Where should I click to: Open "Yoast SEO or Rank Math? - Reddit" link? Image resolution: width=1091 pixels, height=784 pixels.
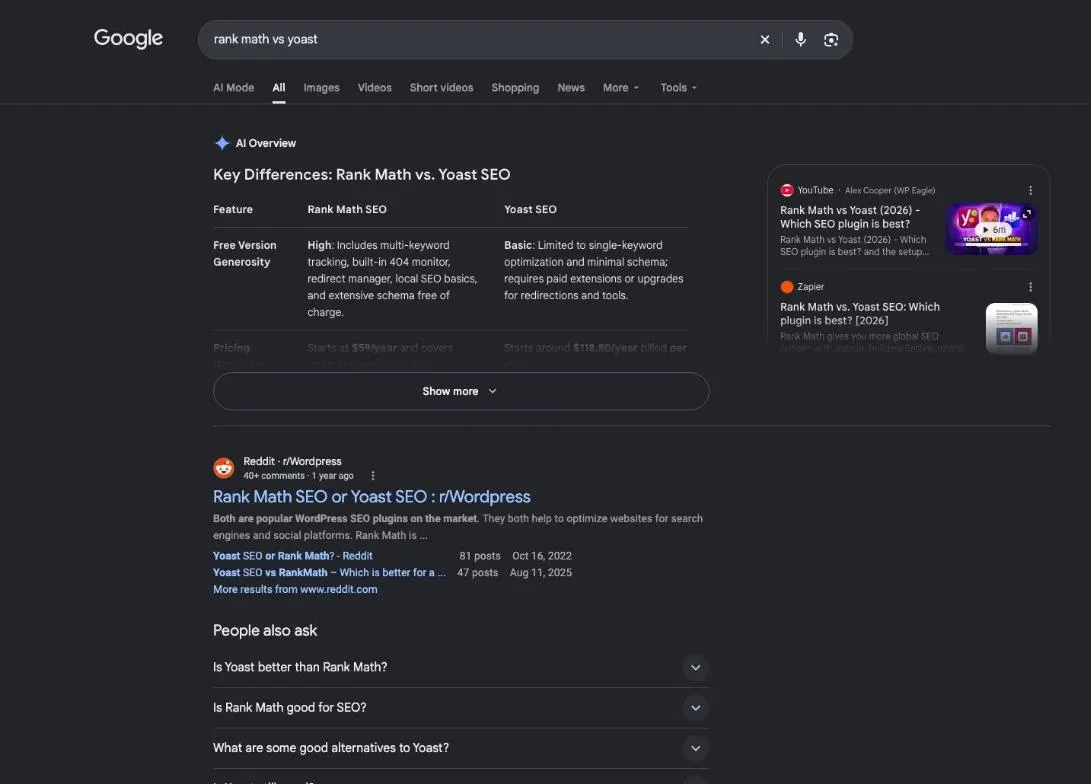[292, 556]
